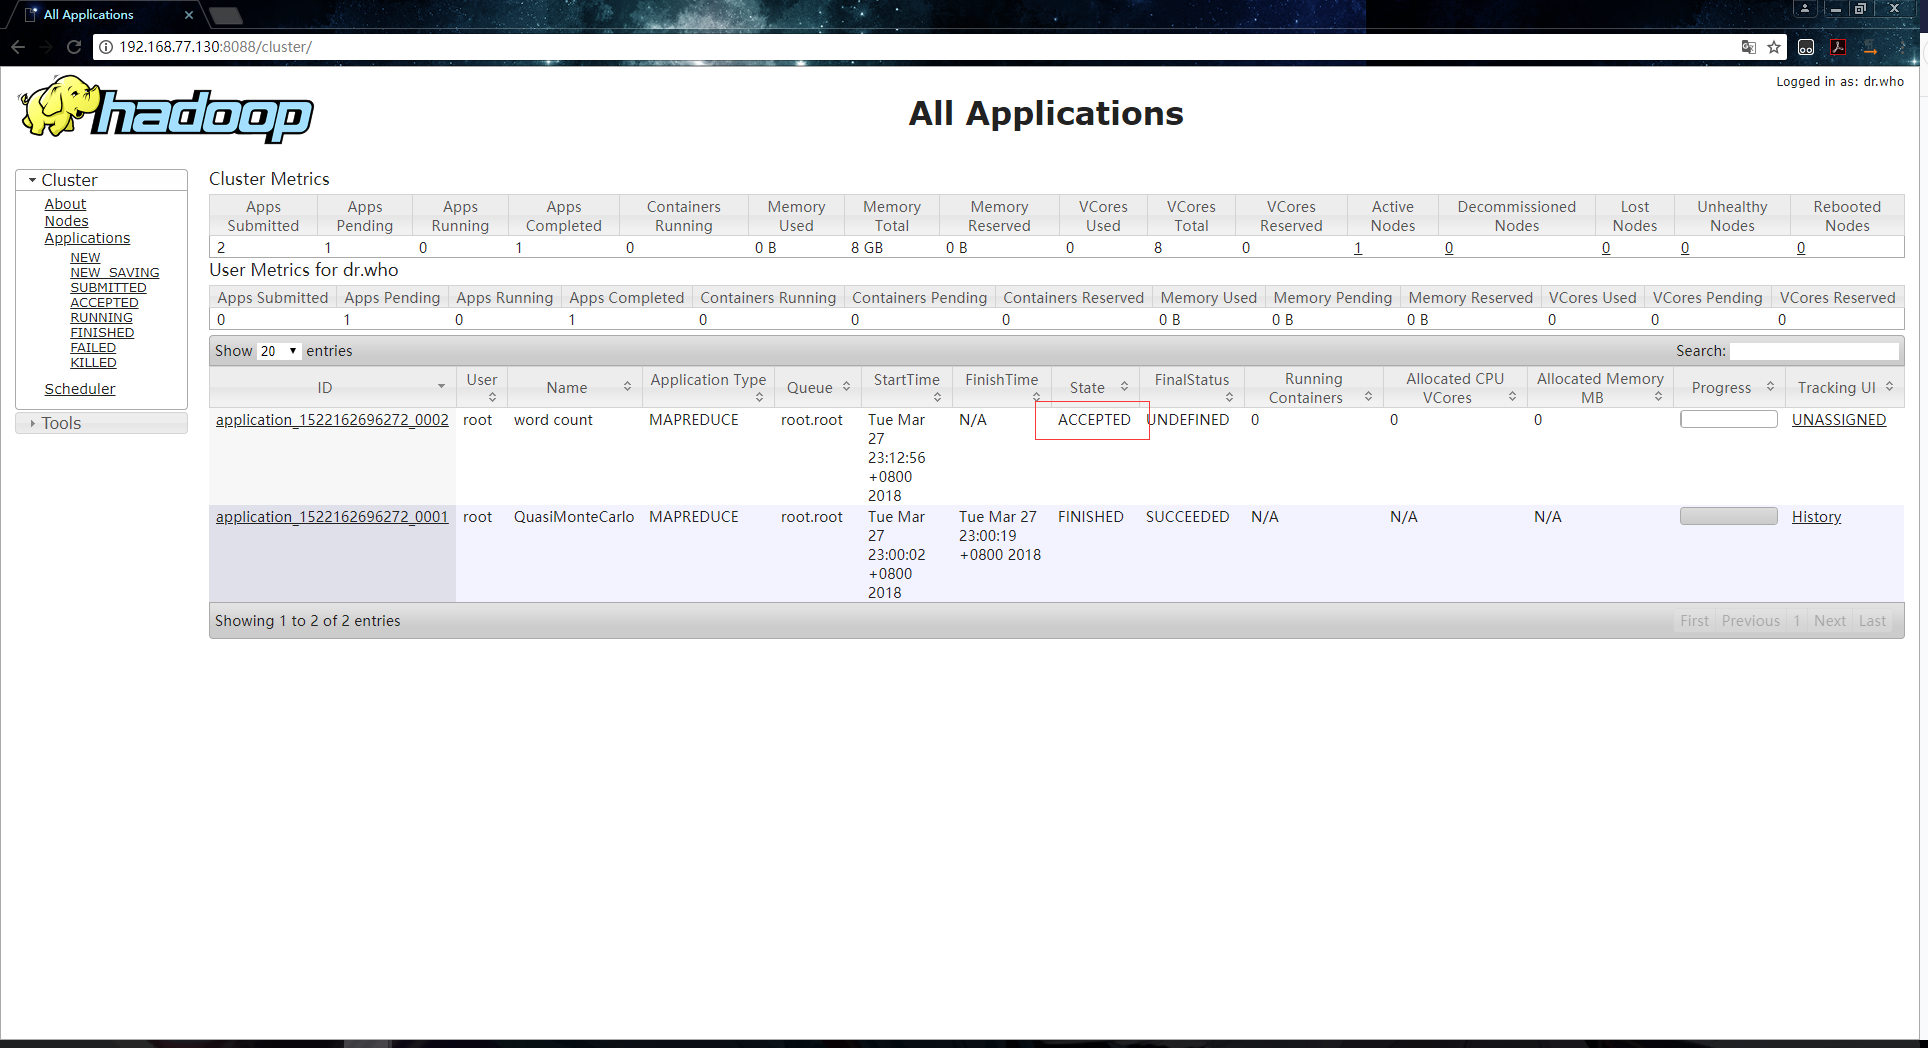Click the site info icon in address bar
The image size is (1928, 1048).
[106, 47]
